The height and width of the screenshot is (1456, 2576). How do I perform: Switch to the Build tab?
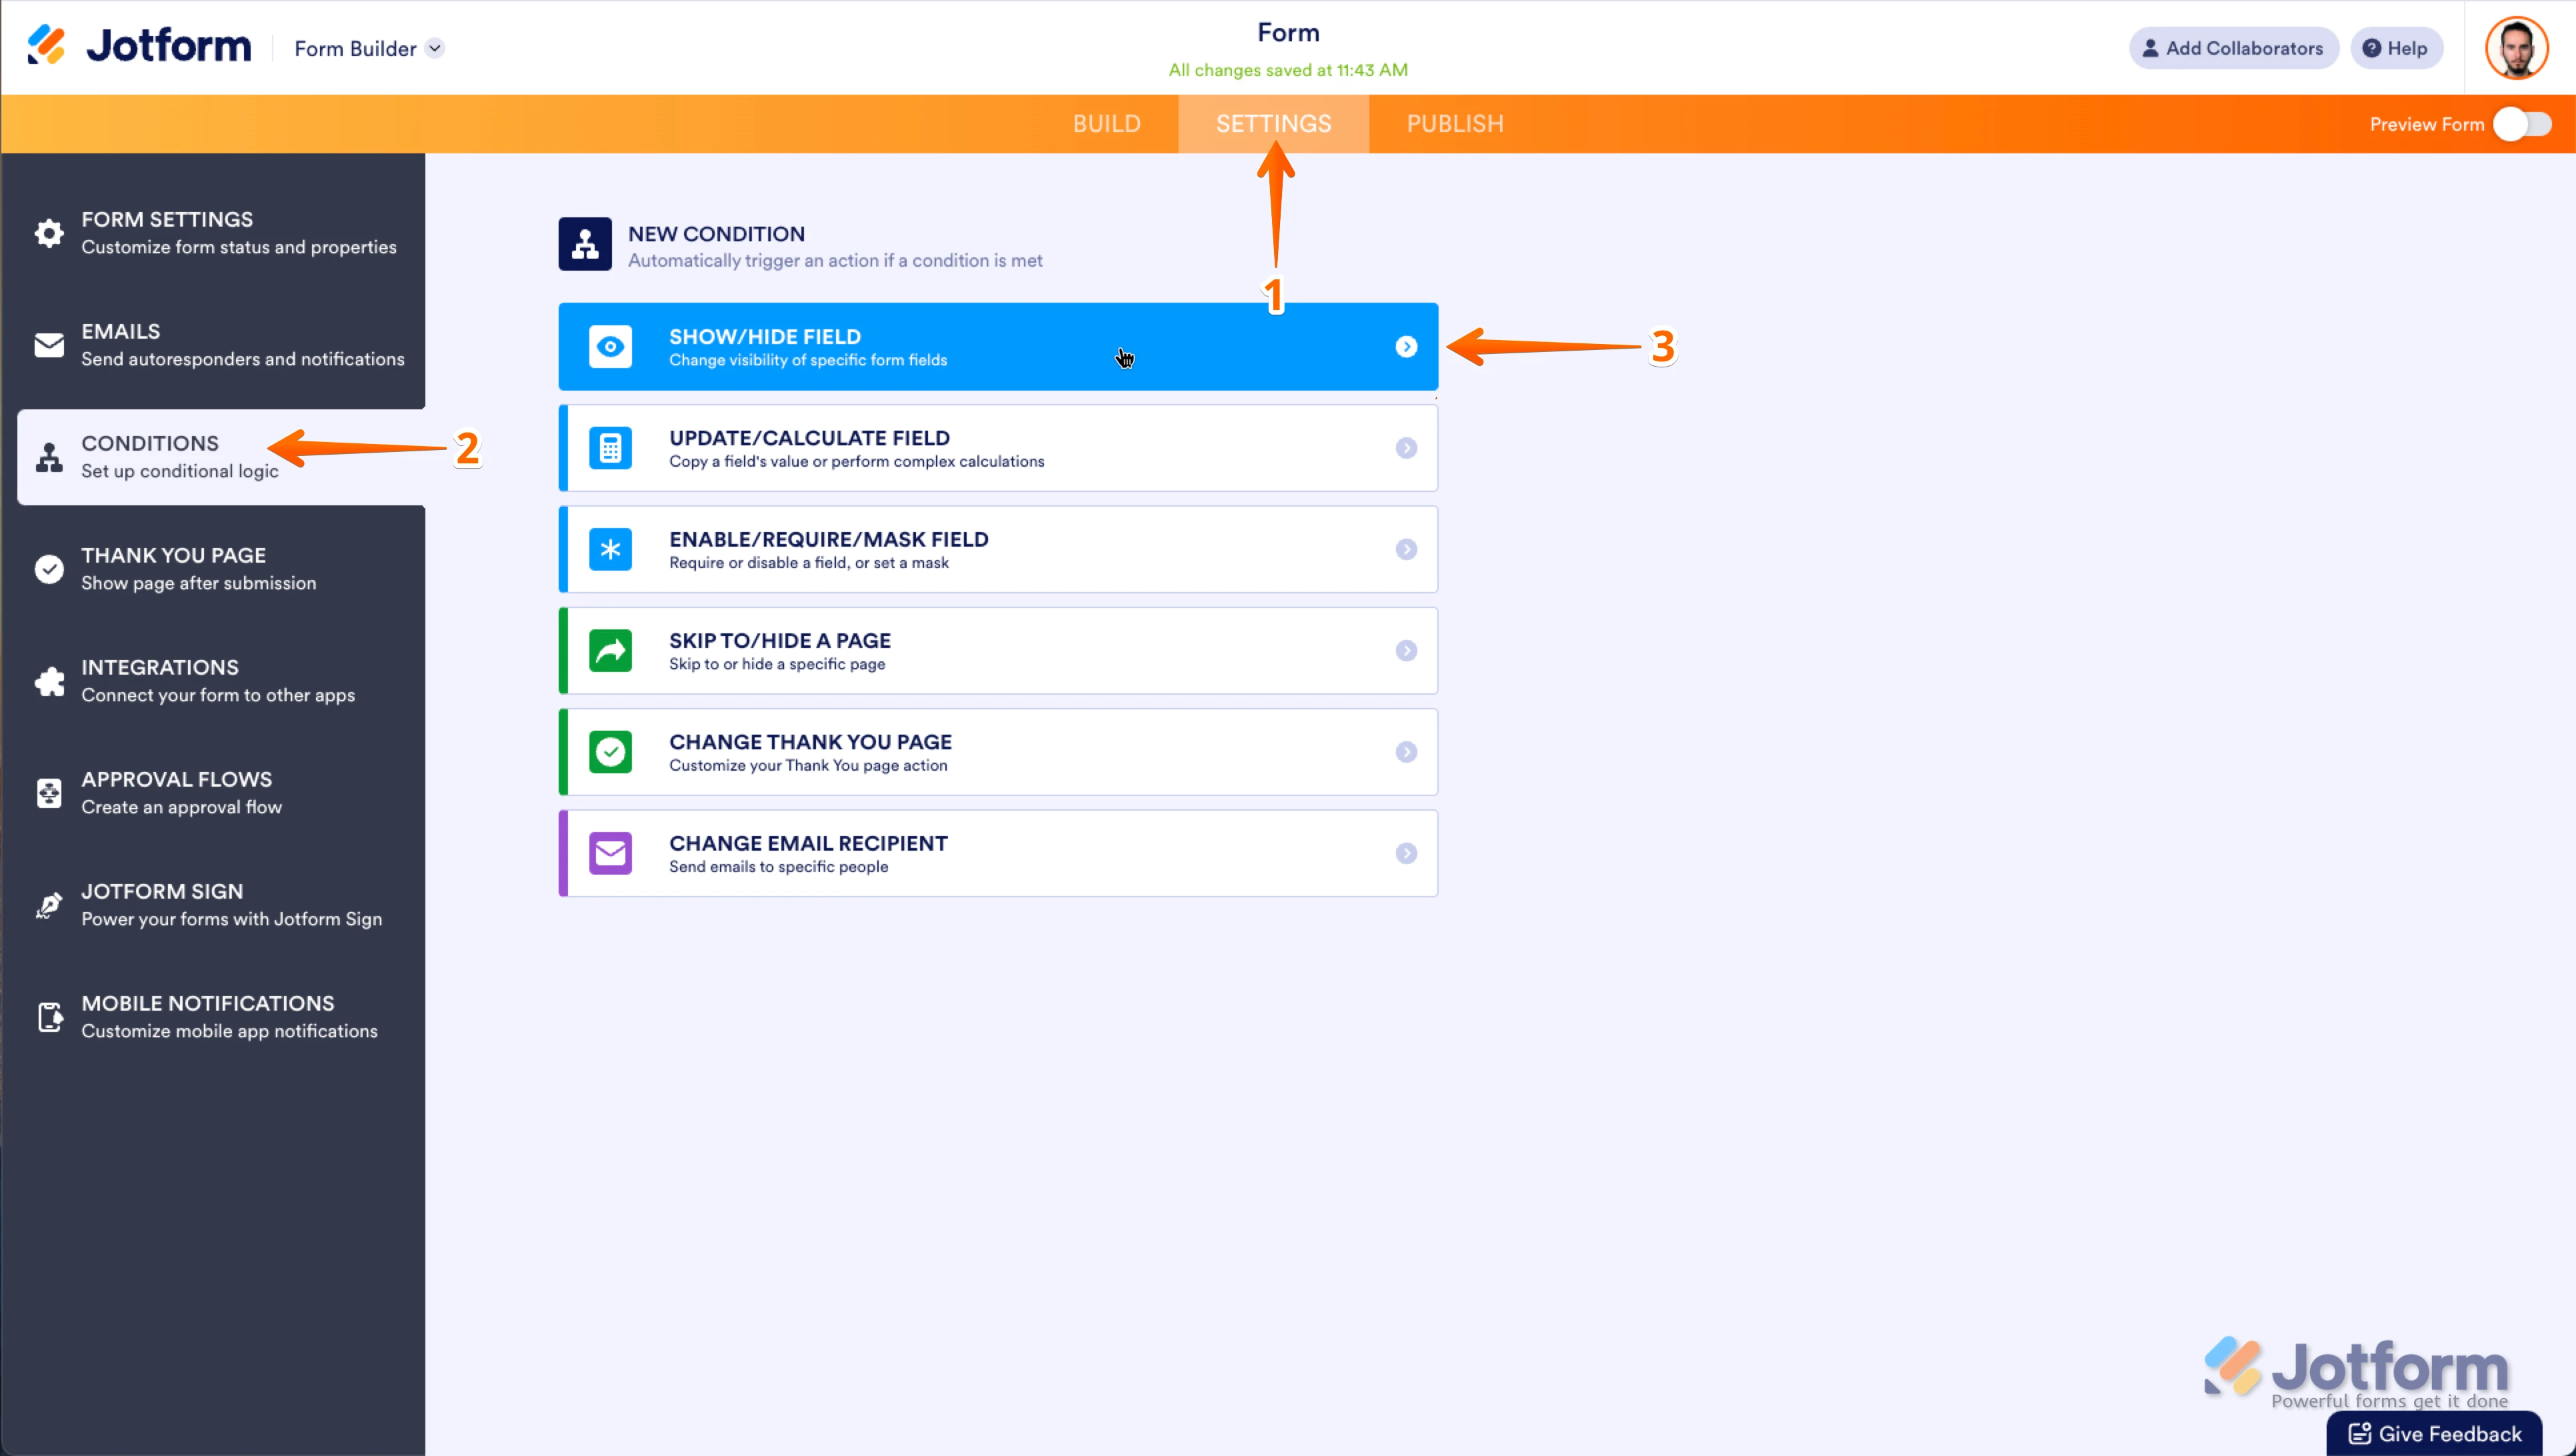pos(1107,123)
